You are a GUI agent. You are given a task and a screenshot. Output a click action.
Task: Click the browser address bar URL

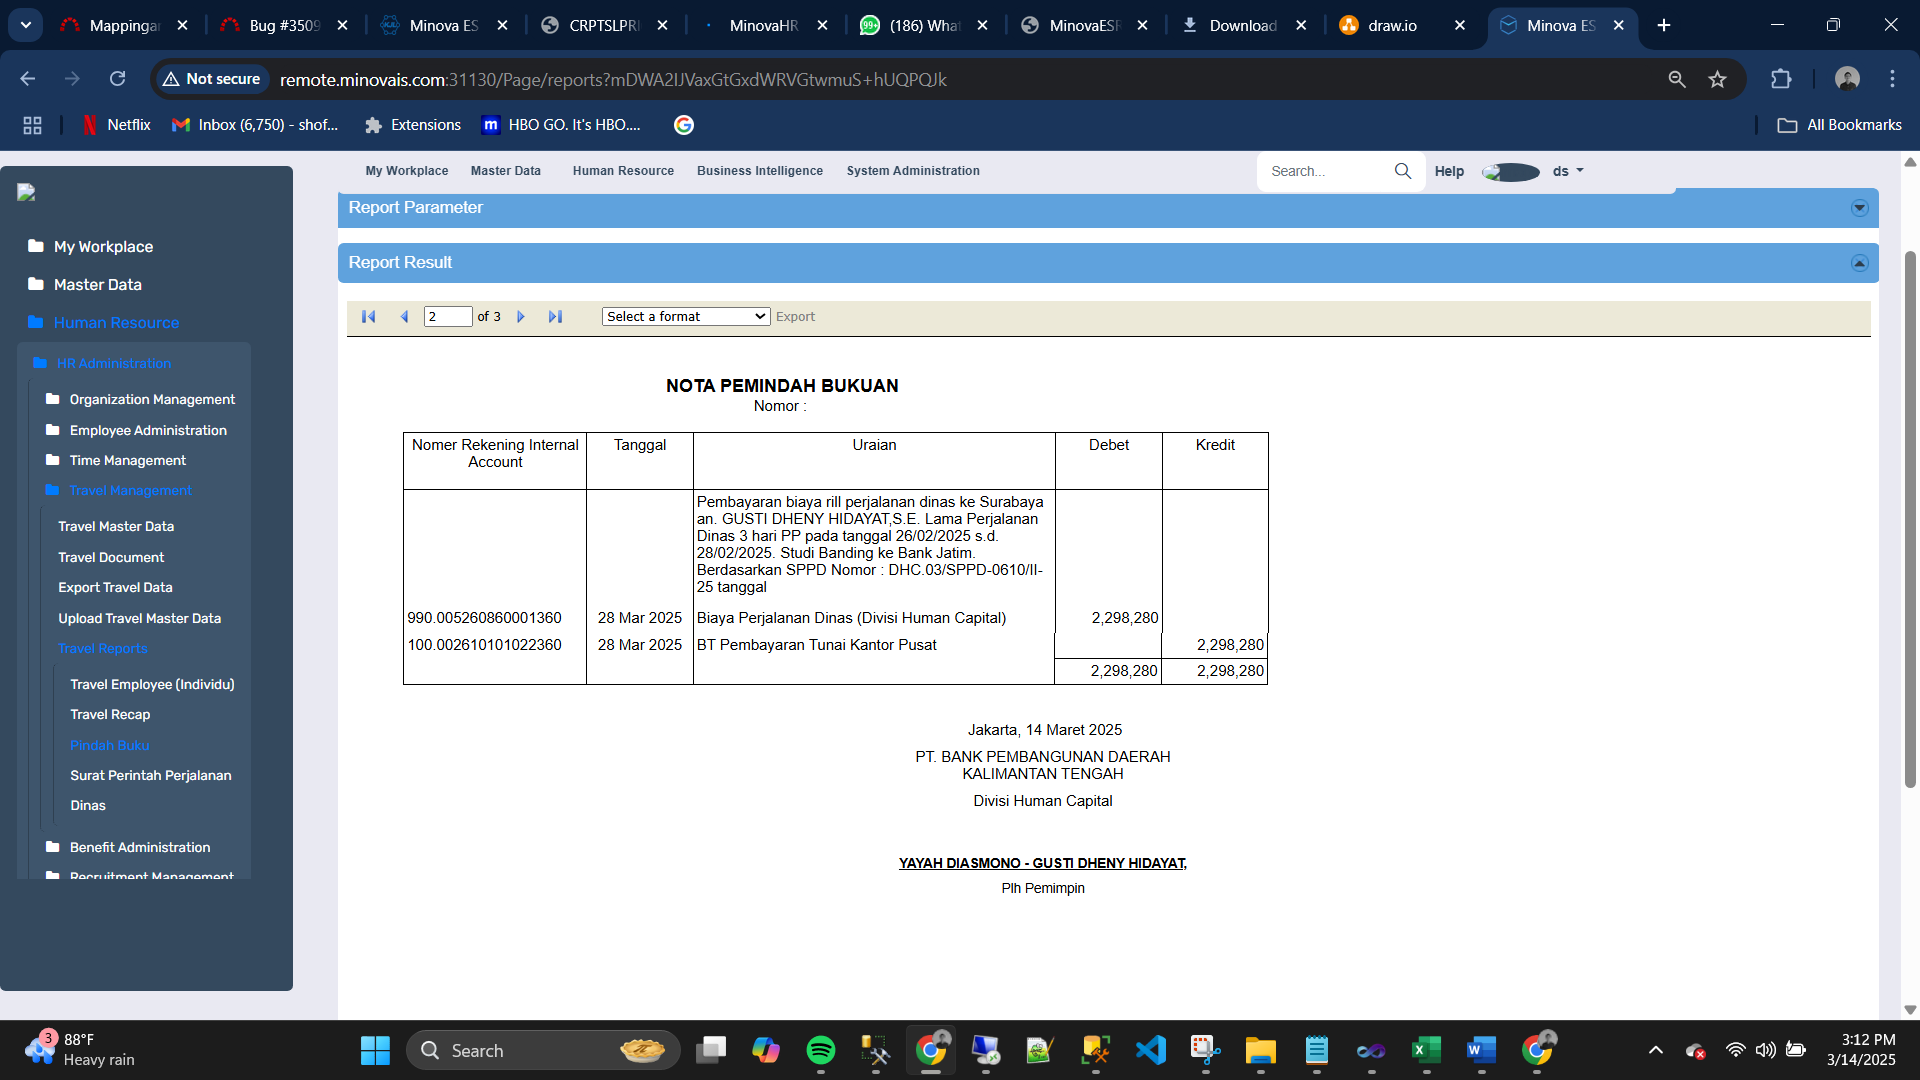[x=613, y=79]
